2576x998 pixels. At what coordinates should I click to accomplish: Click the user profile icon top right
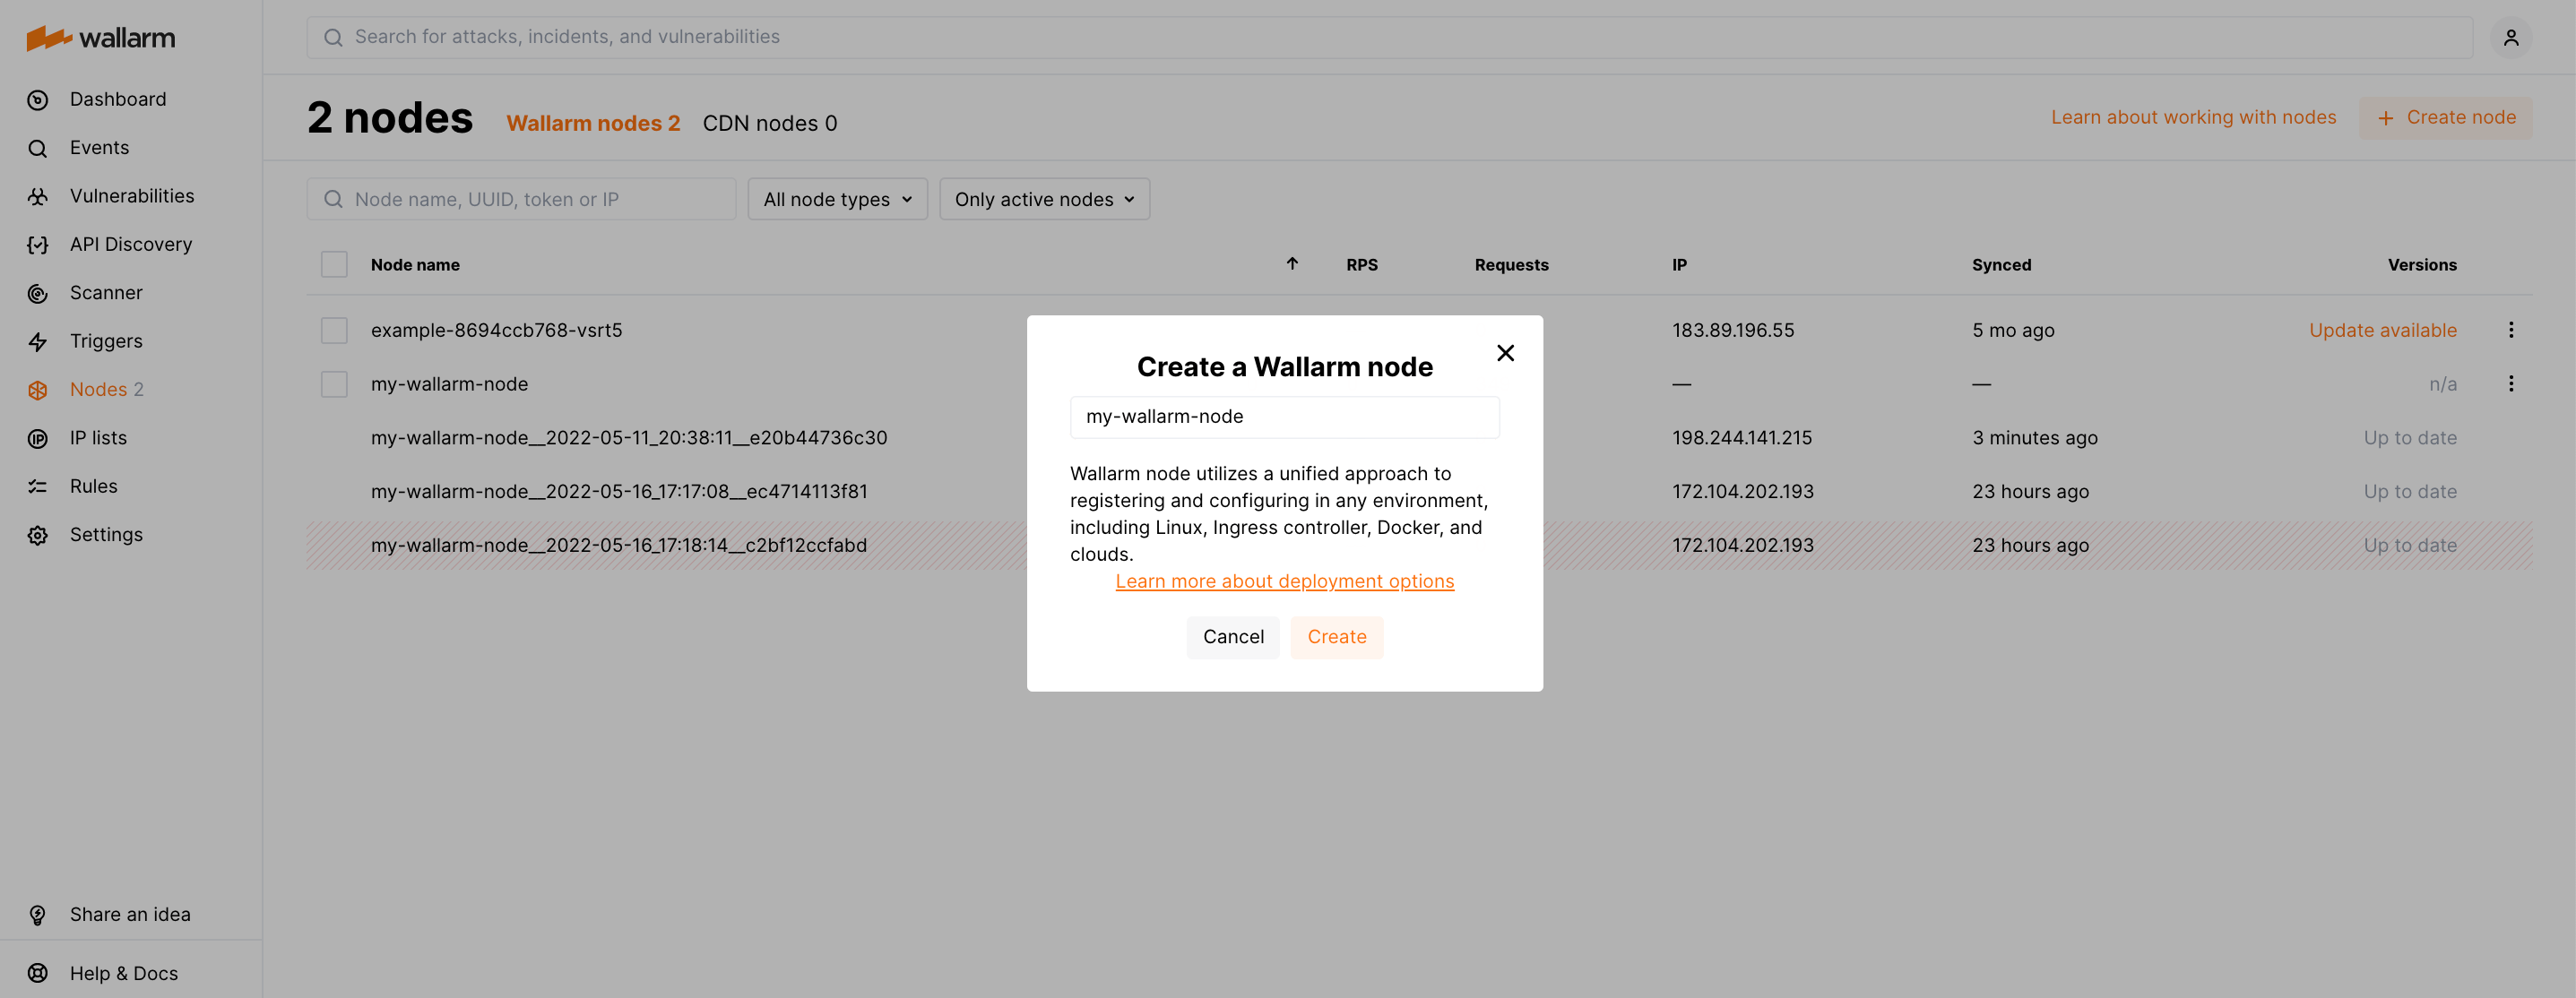[x=2511, y=37]
